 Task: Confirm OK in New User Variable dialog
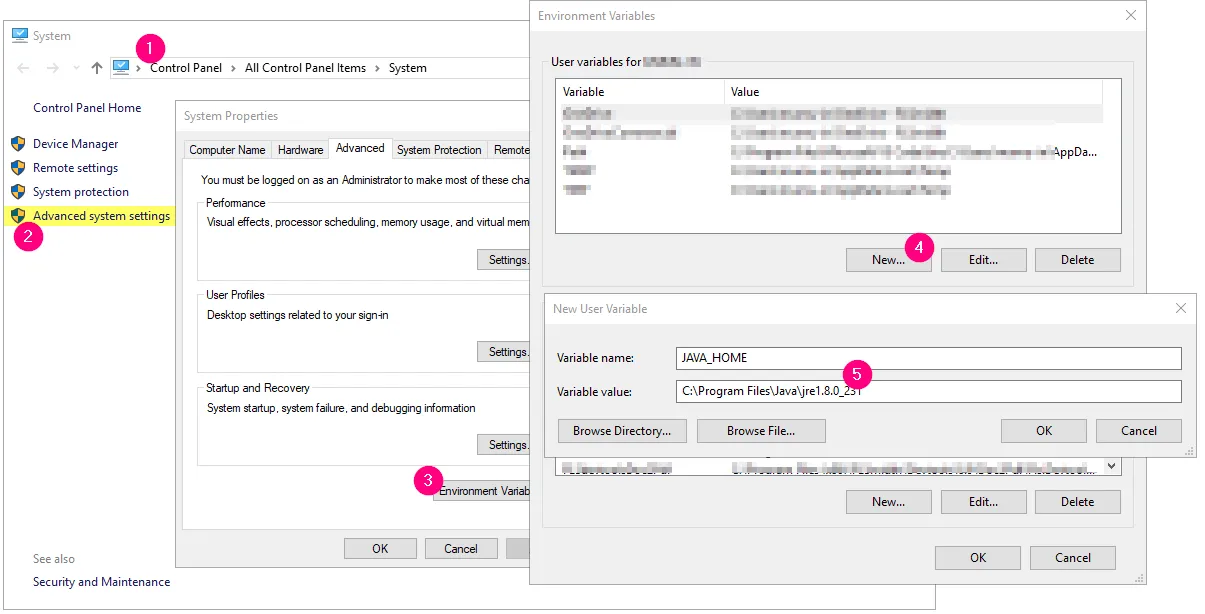1044,431
